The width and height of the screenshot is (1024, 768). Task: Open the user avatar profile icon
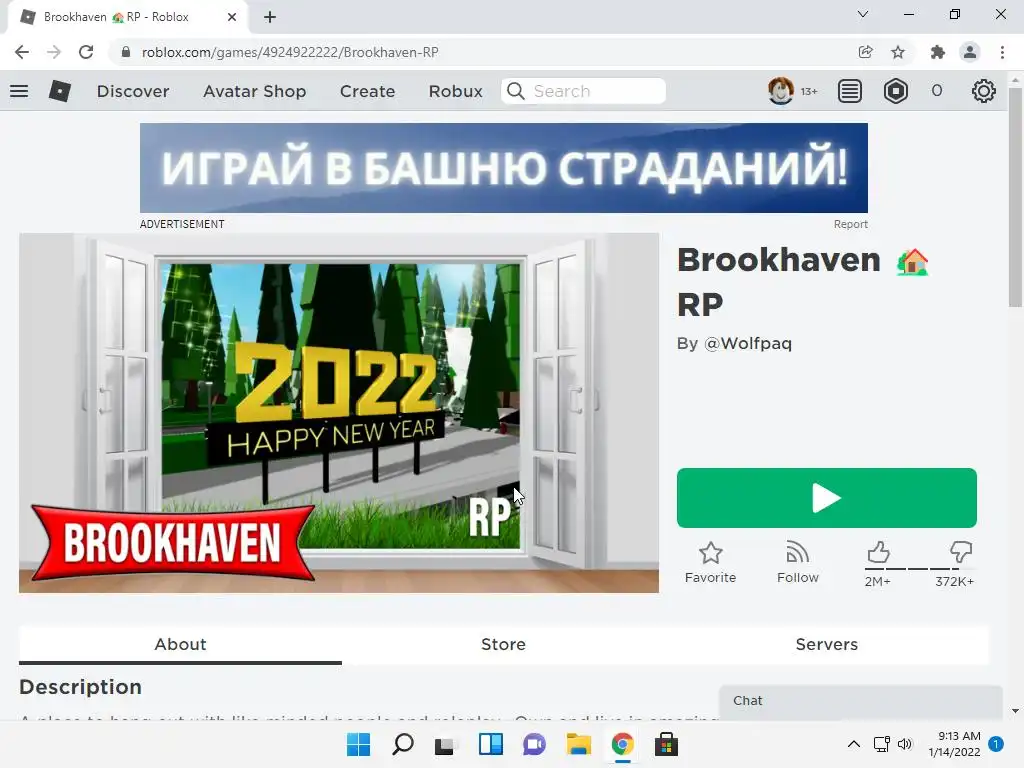click(x=780, y=91)
